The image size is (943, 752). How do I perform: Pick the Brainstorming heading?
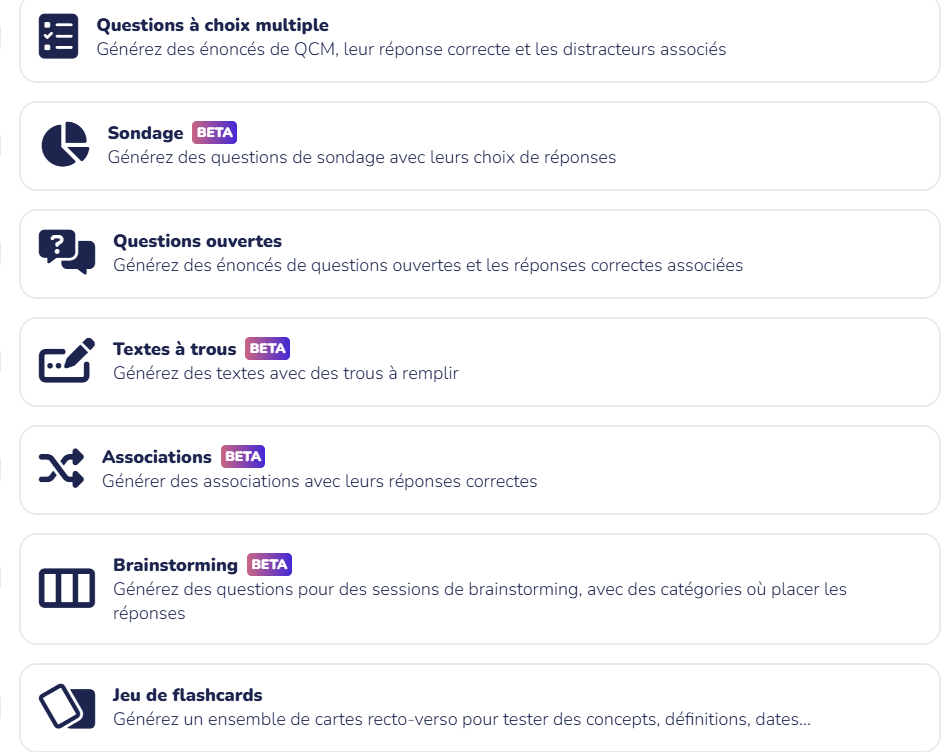pos(176,565)
